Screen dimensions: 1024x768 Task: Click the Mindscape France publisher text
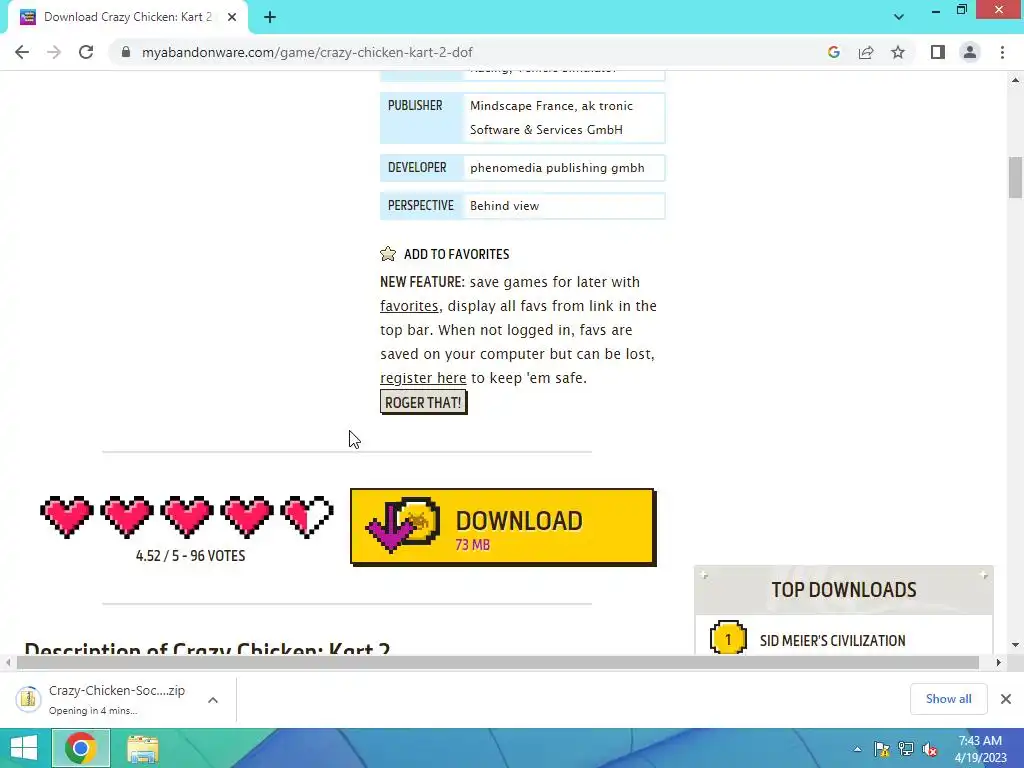click(x=524, y=106)
